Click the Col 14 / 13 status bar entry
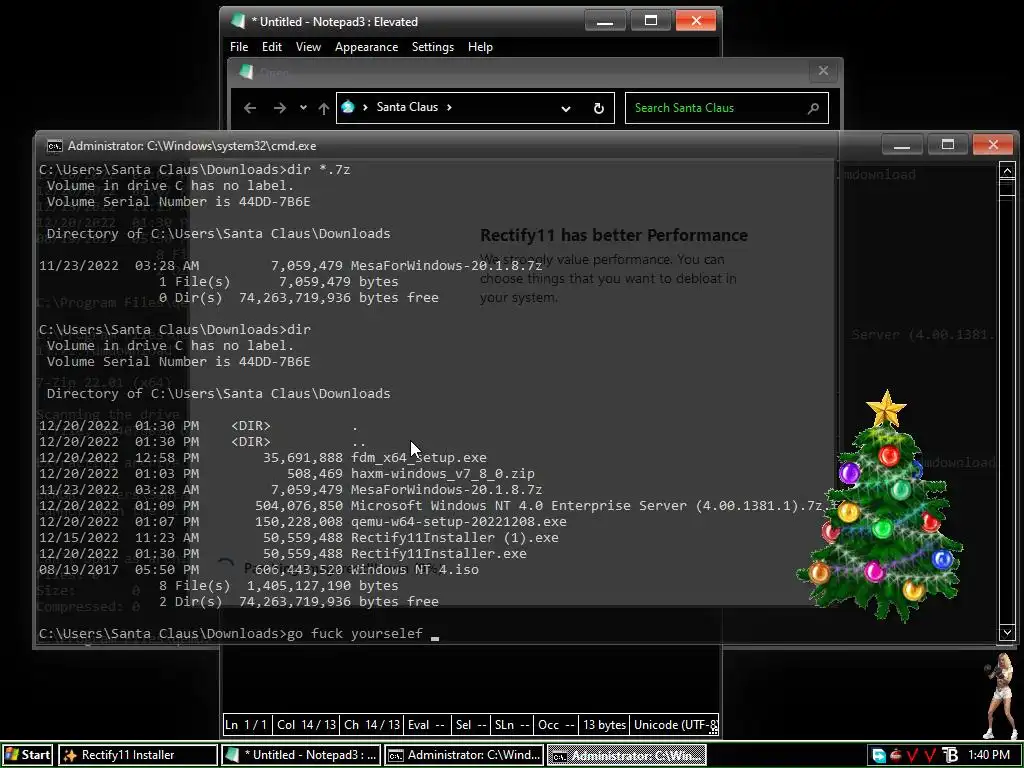1024x768 pixels. (x=306, y=725)
